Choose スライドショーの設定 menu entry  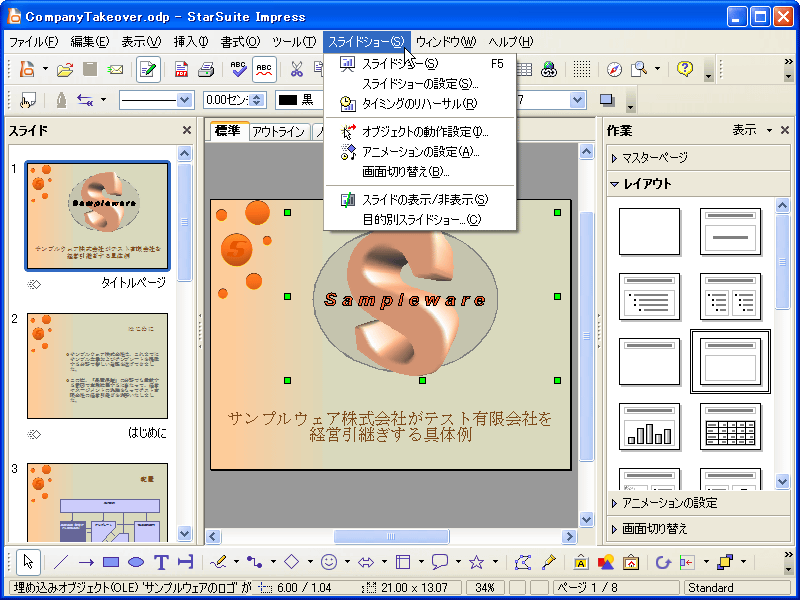coord(420,83)
